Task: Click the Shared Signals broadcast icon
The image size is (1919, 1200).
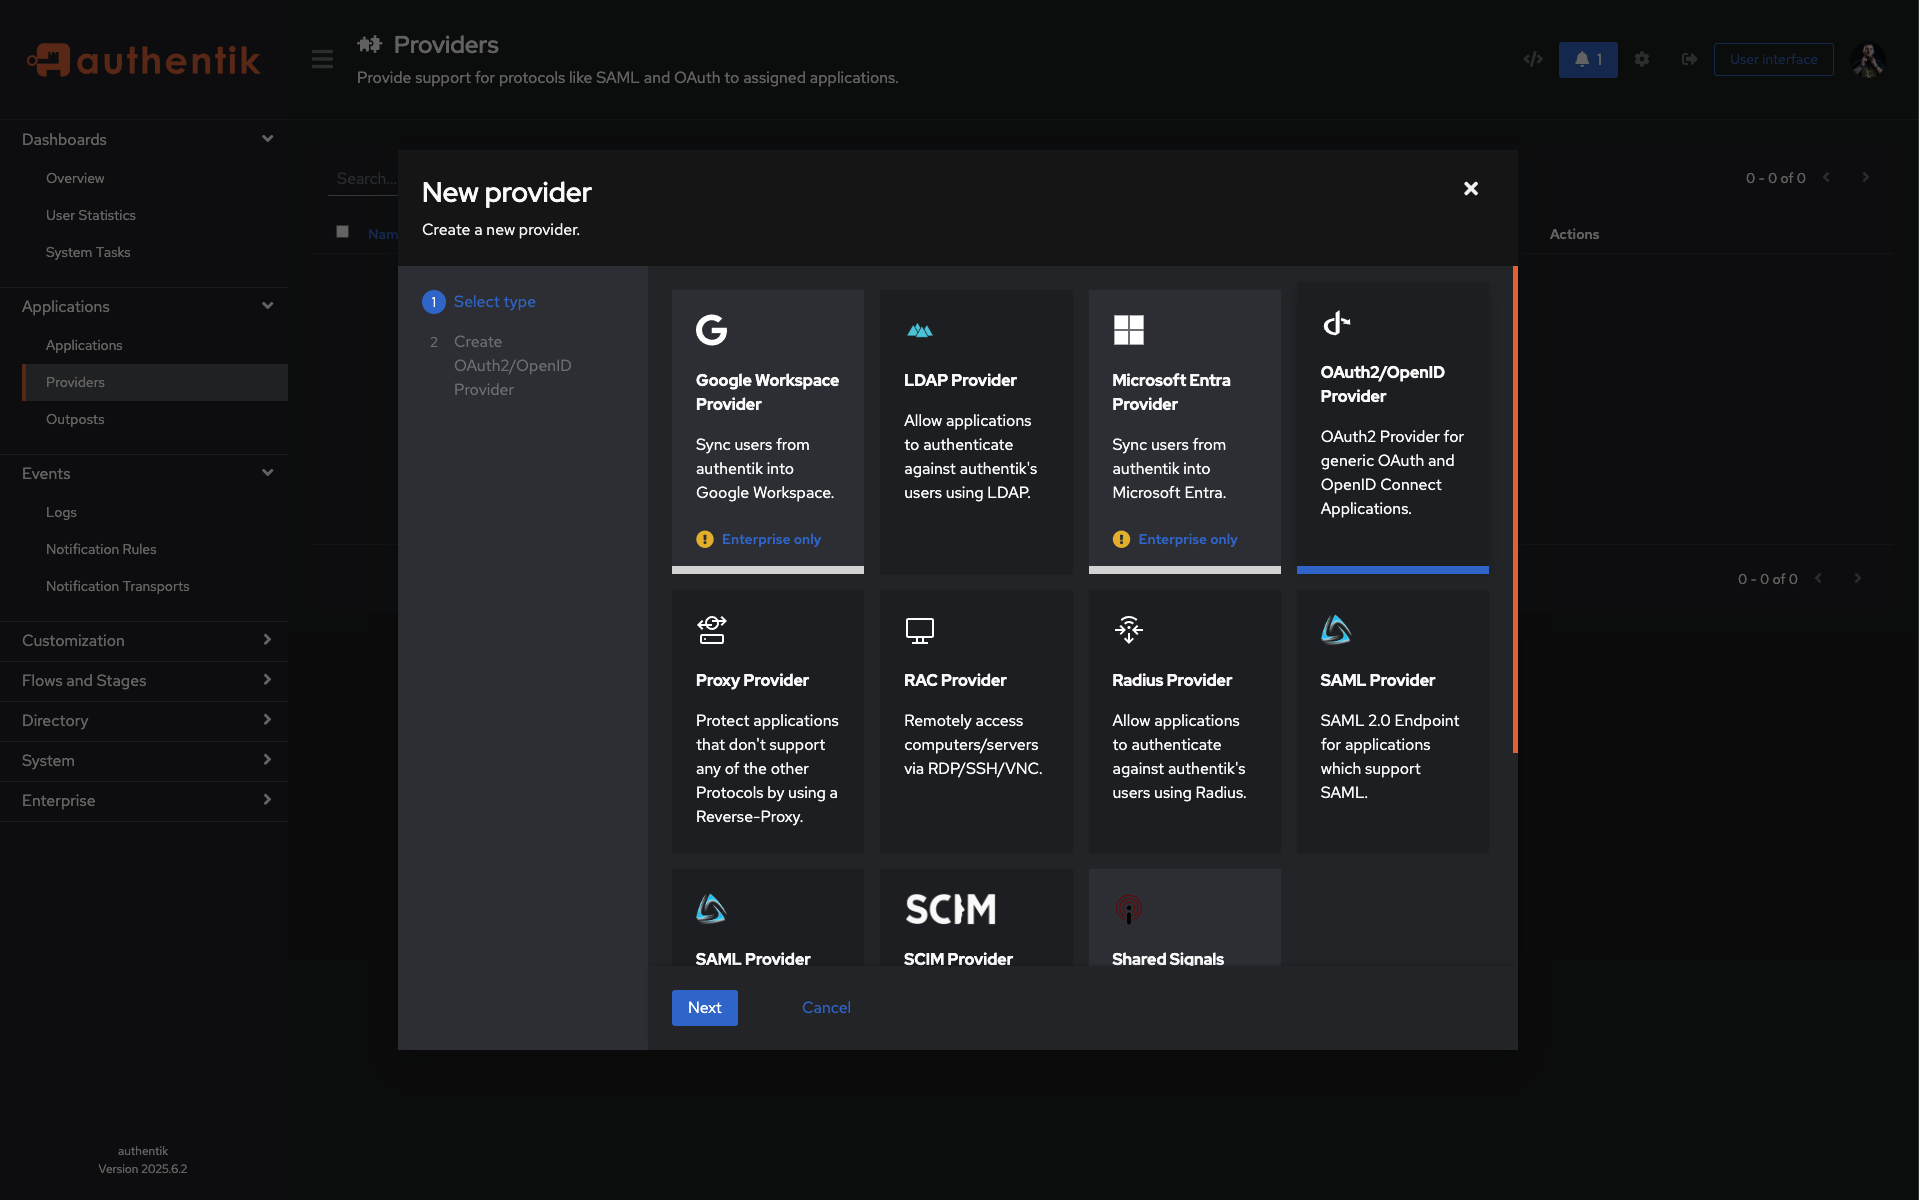Action: (1128, 909)
